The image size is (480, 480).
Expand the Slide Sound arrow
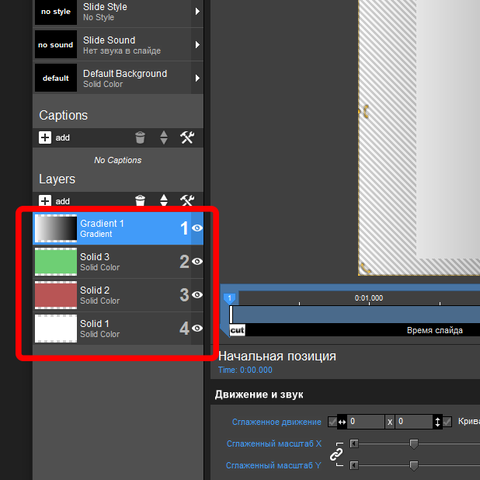pyautogui.click(x=197, y=45)
